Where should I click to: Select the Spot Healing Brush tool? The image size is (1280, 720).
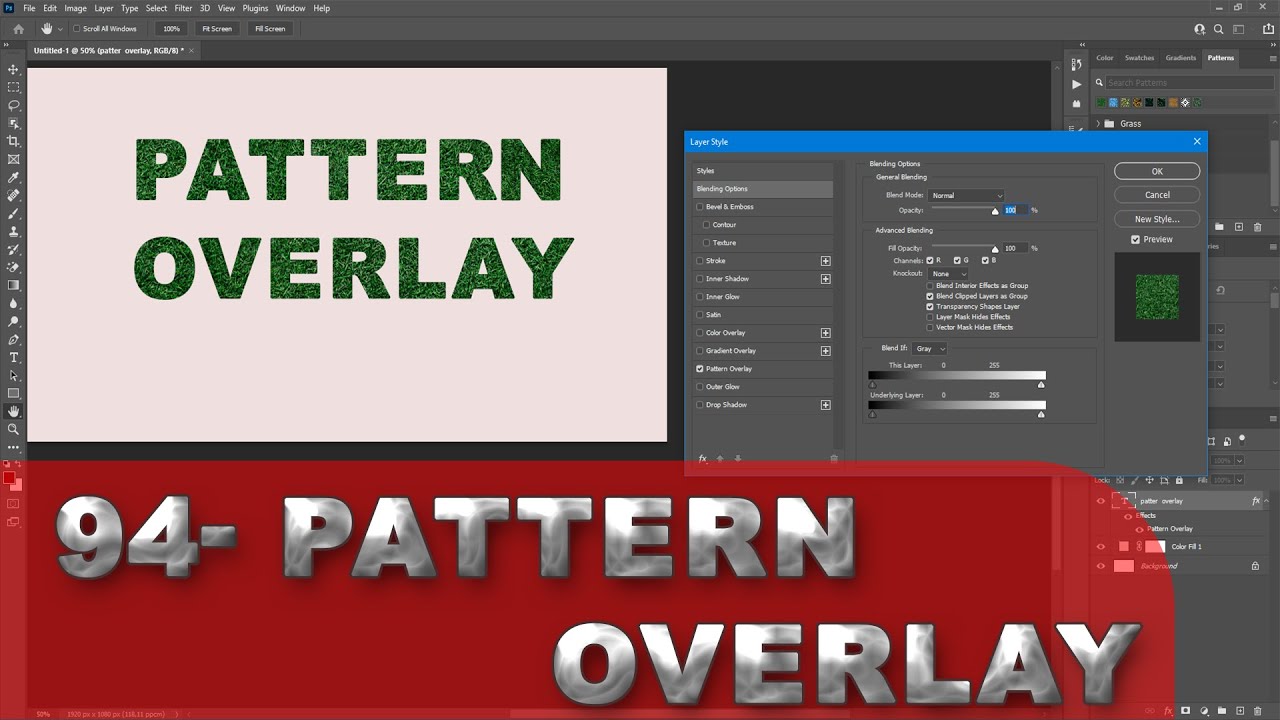14,195
